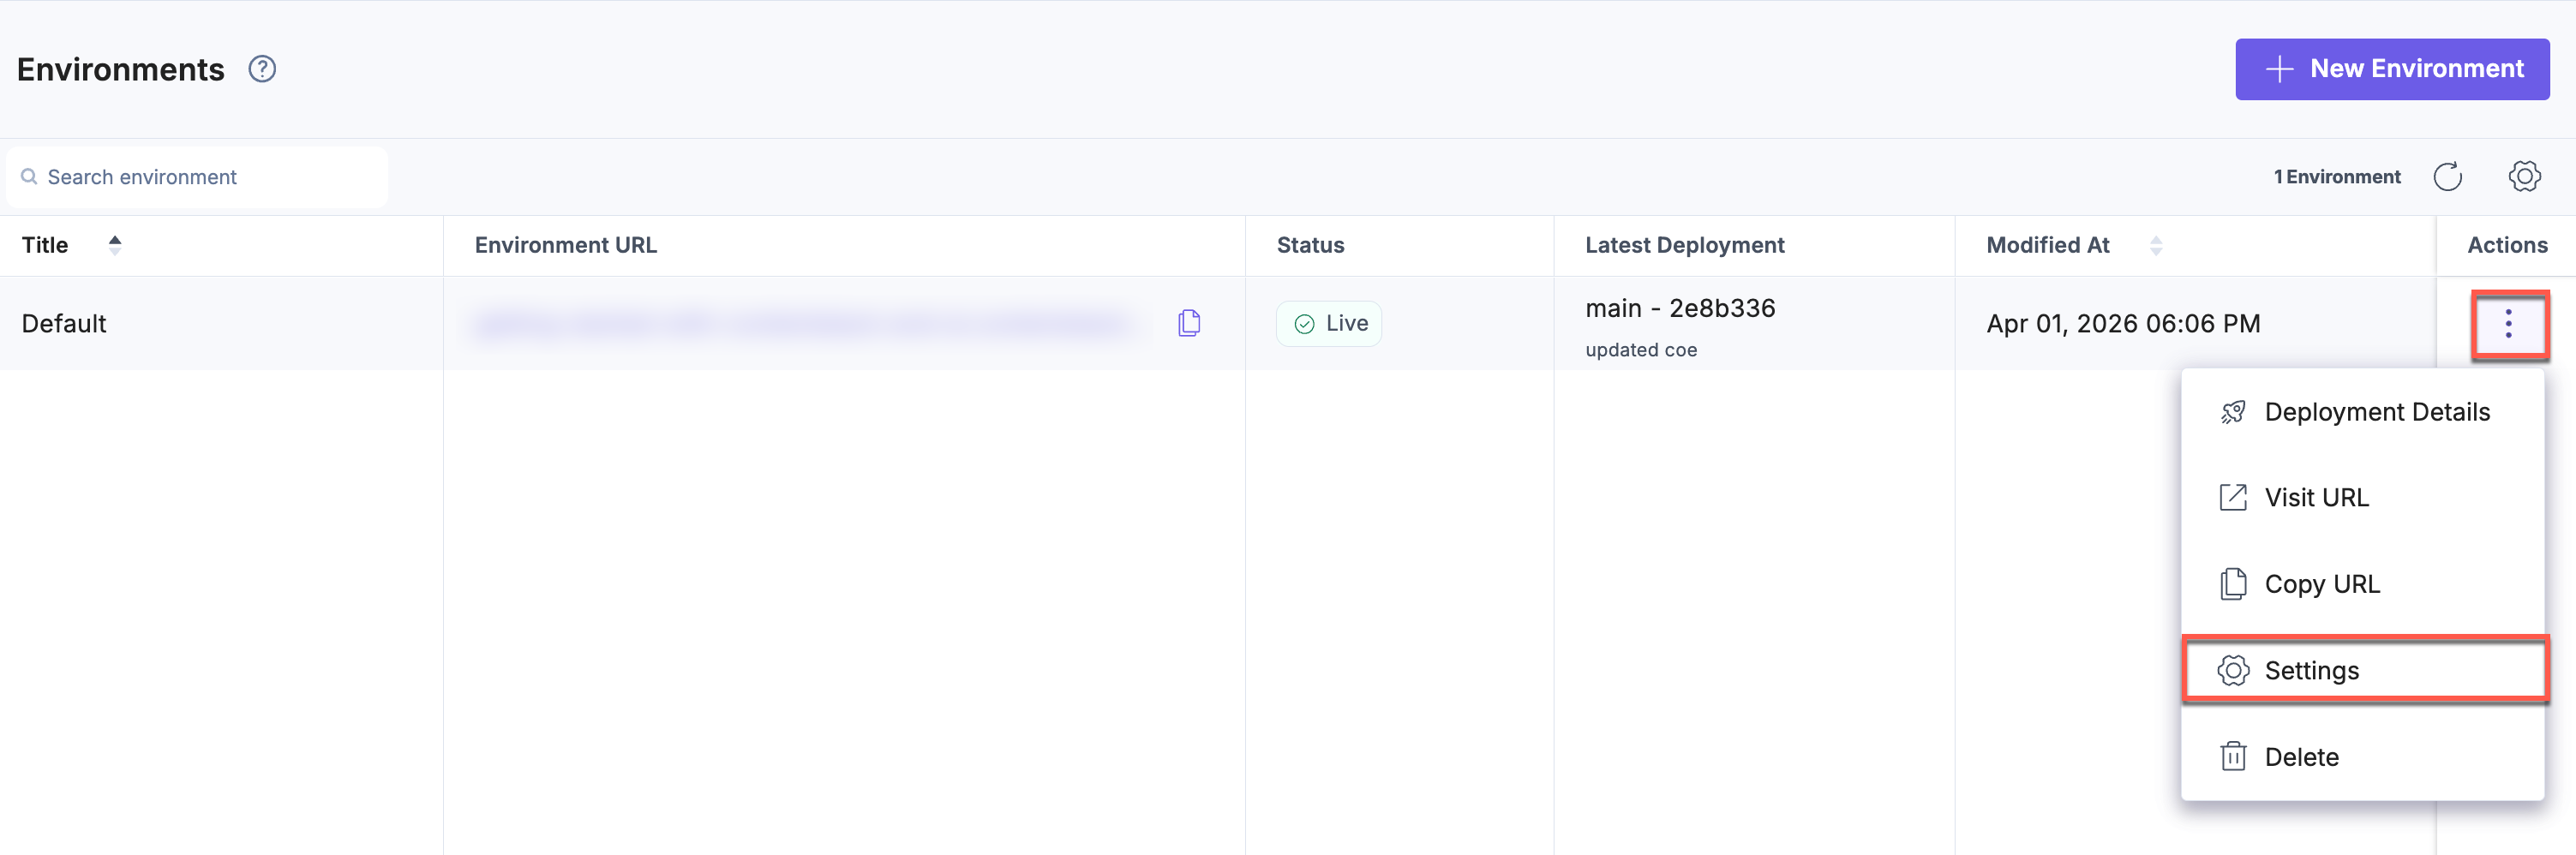Screen dimensions: 2576x855
Task: Click the search magnifier in the search field
Action: pyautogui.click(x=29, y=176)
